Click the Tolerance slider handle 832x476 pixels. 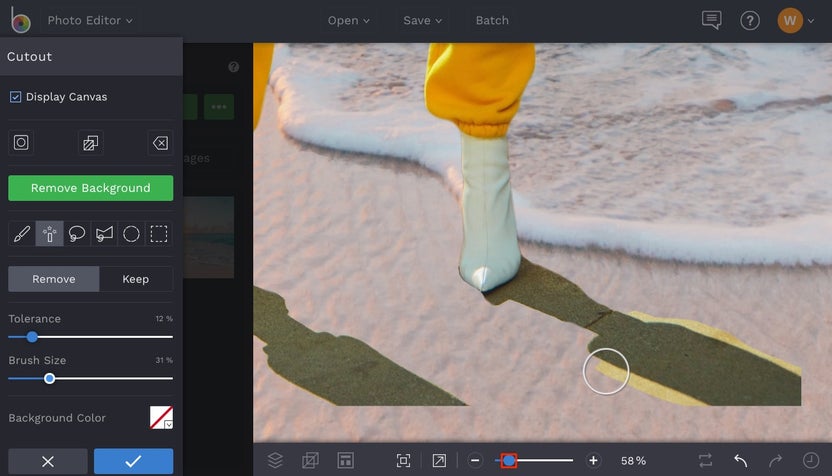[x=32, y=336]
